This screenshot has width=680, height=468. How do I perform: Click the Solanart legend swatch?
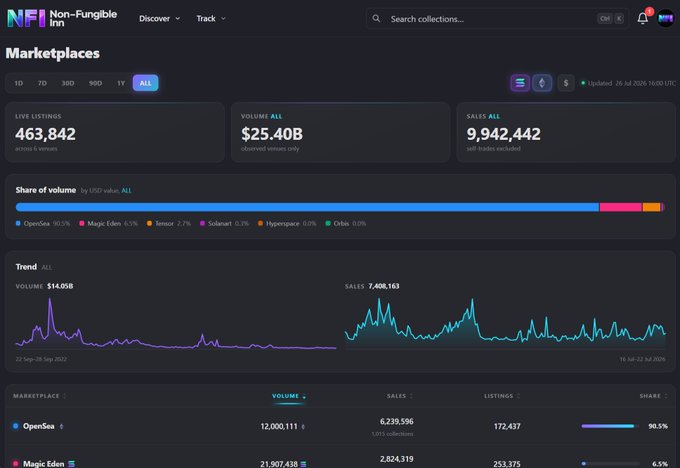tap(203, 223)
